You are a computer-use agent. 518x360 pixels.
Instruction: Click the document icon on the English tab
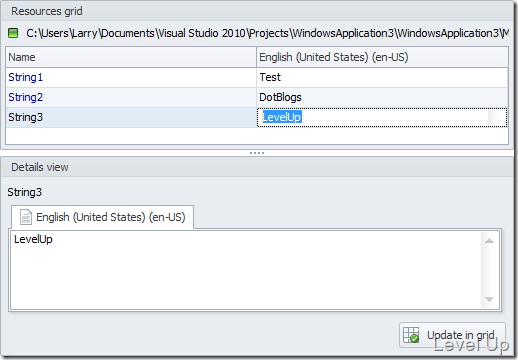pos(26,217)
